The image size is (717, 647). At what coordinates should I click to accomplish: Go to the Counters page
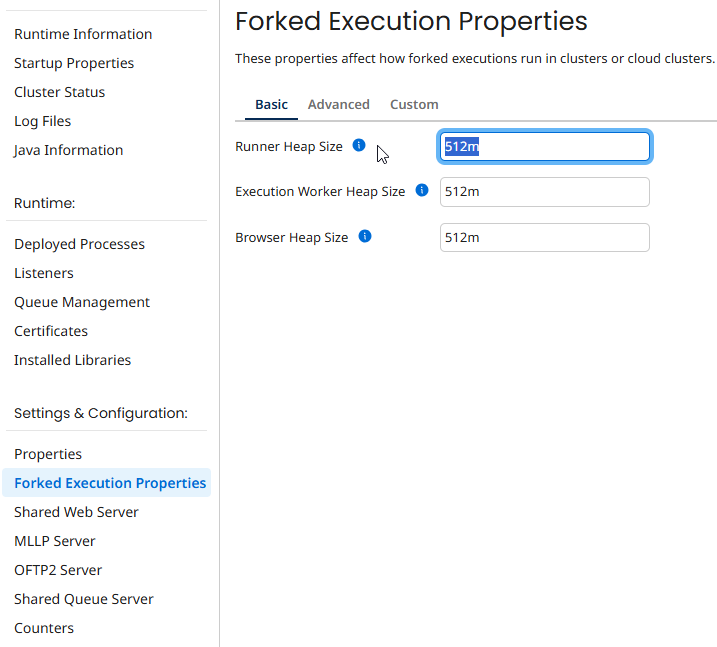click(44, 628)
